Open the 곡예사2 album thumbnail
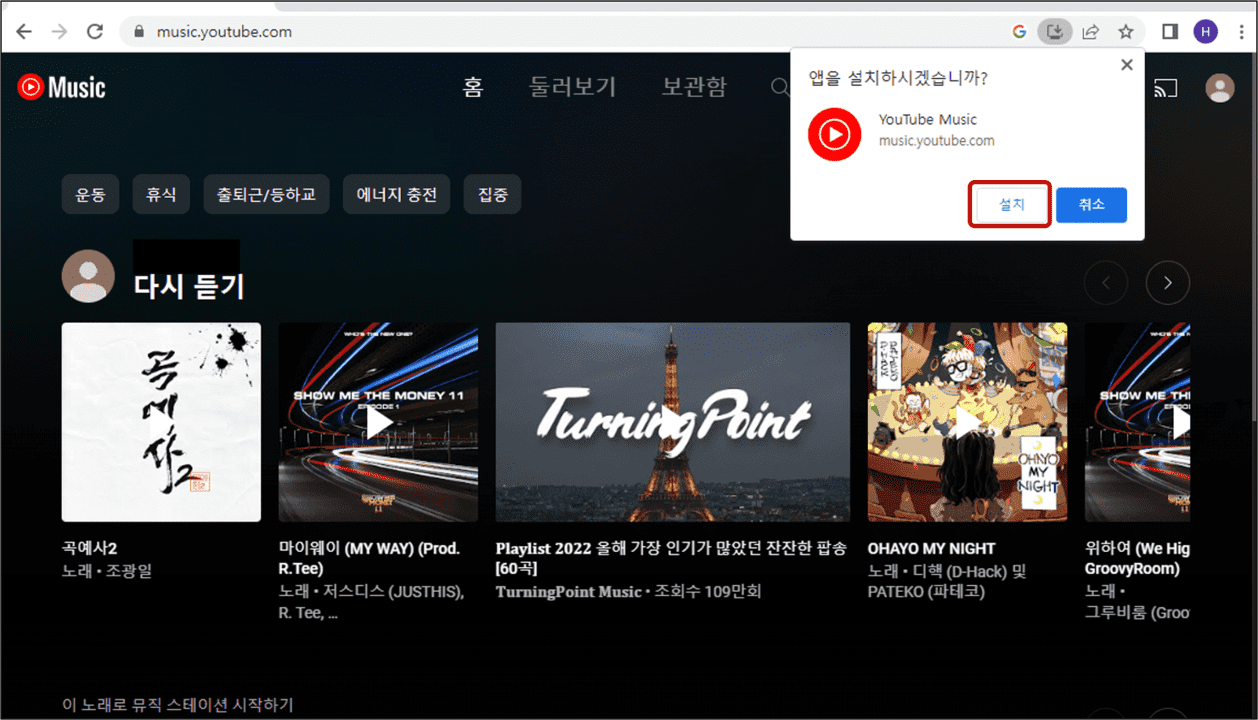1258x720 pixels. (x=161, y=422)
